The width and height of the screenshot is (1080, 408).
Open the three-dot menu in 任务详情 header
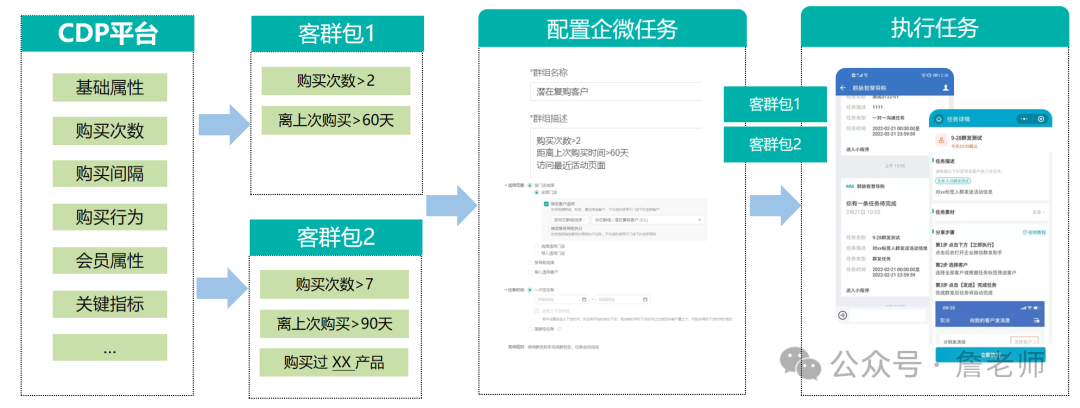pyautogui.click(x=1024, y=119)
